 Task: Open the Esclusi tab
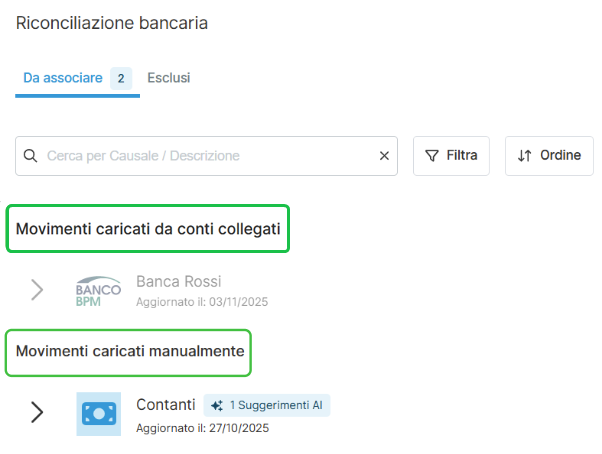point(168,78)
